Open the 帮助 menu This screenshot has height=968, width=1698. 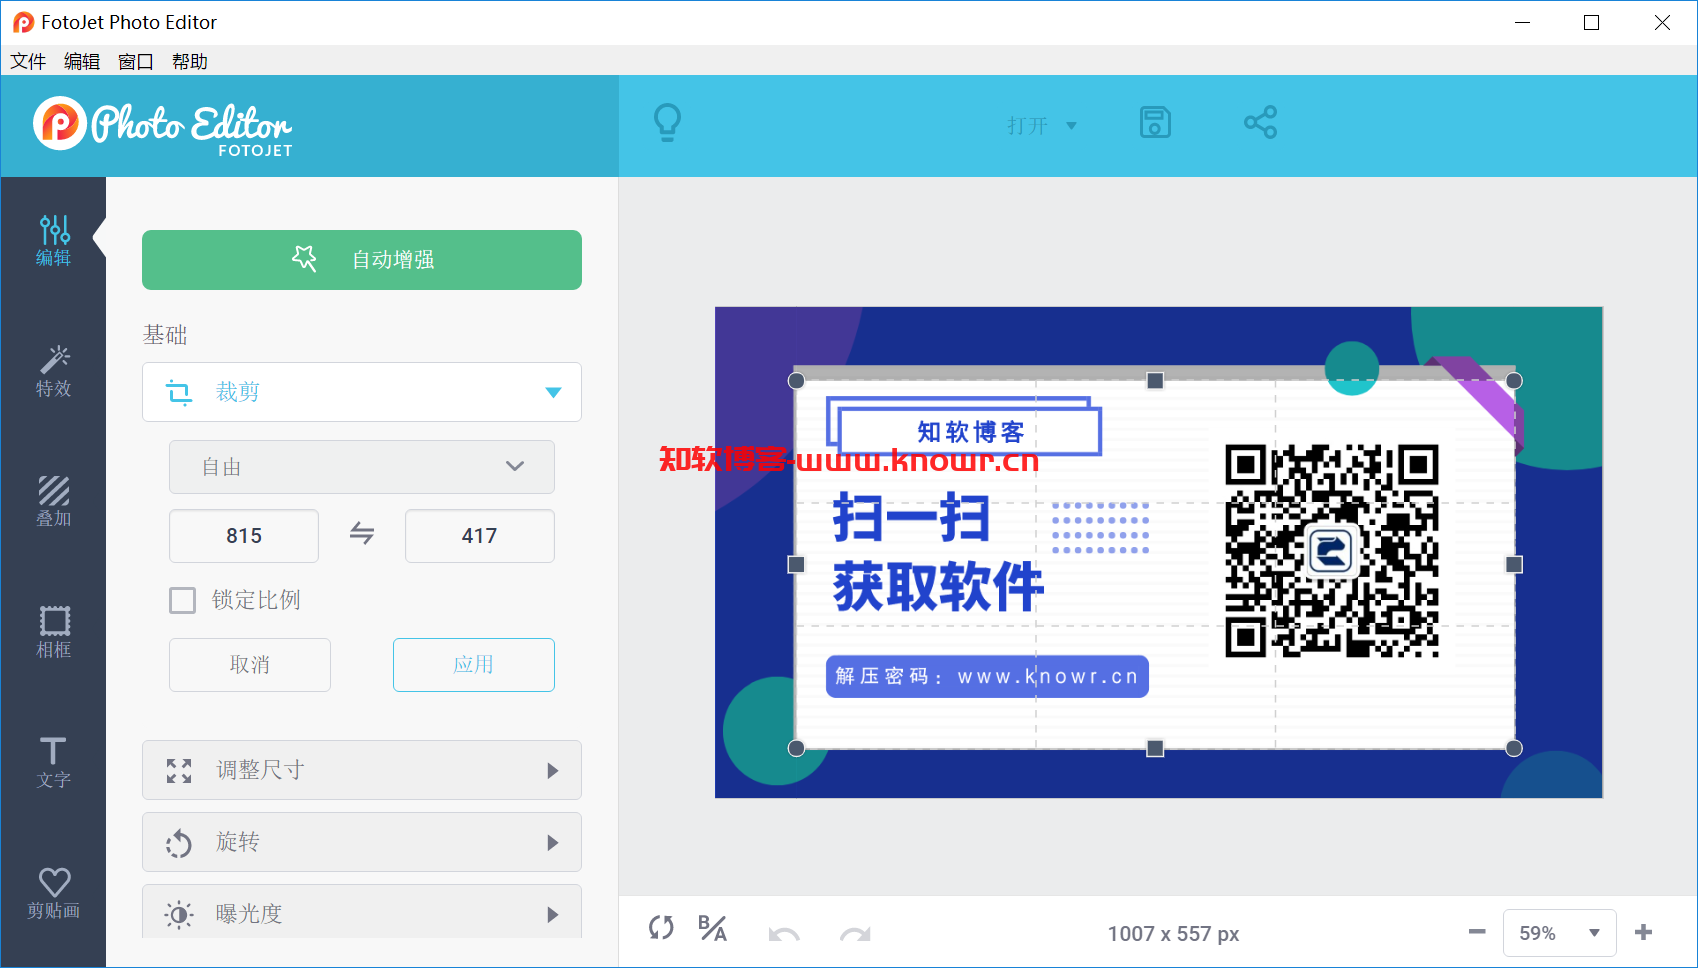[190, 61]
